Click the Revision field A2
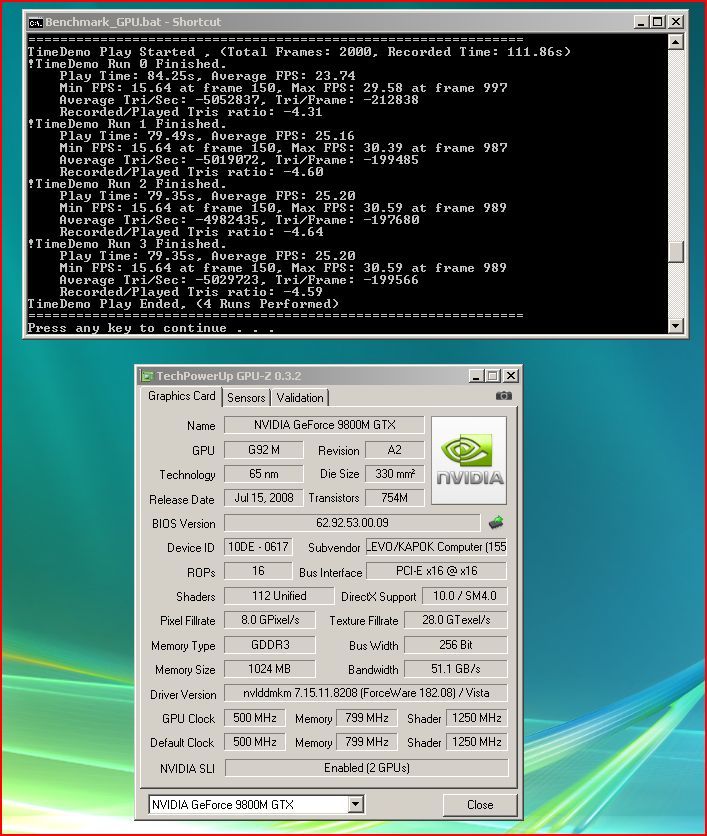The height and width of the screenshot is (836, 707). [x=395, y=450]
